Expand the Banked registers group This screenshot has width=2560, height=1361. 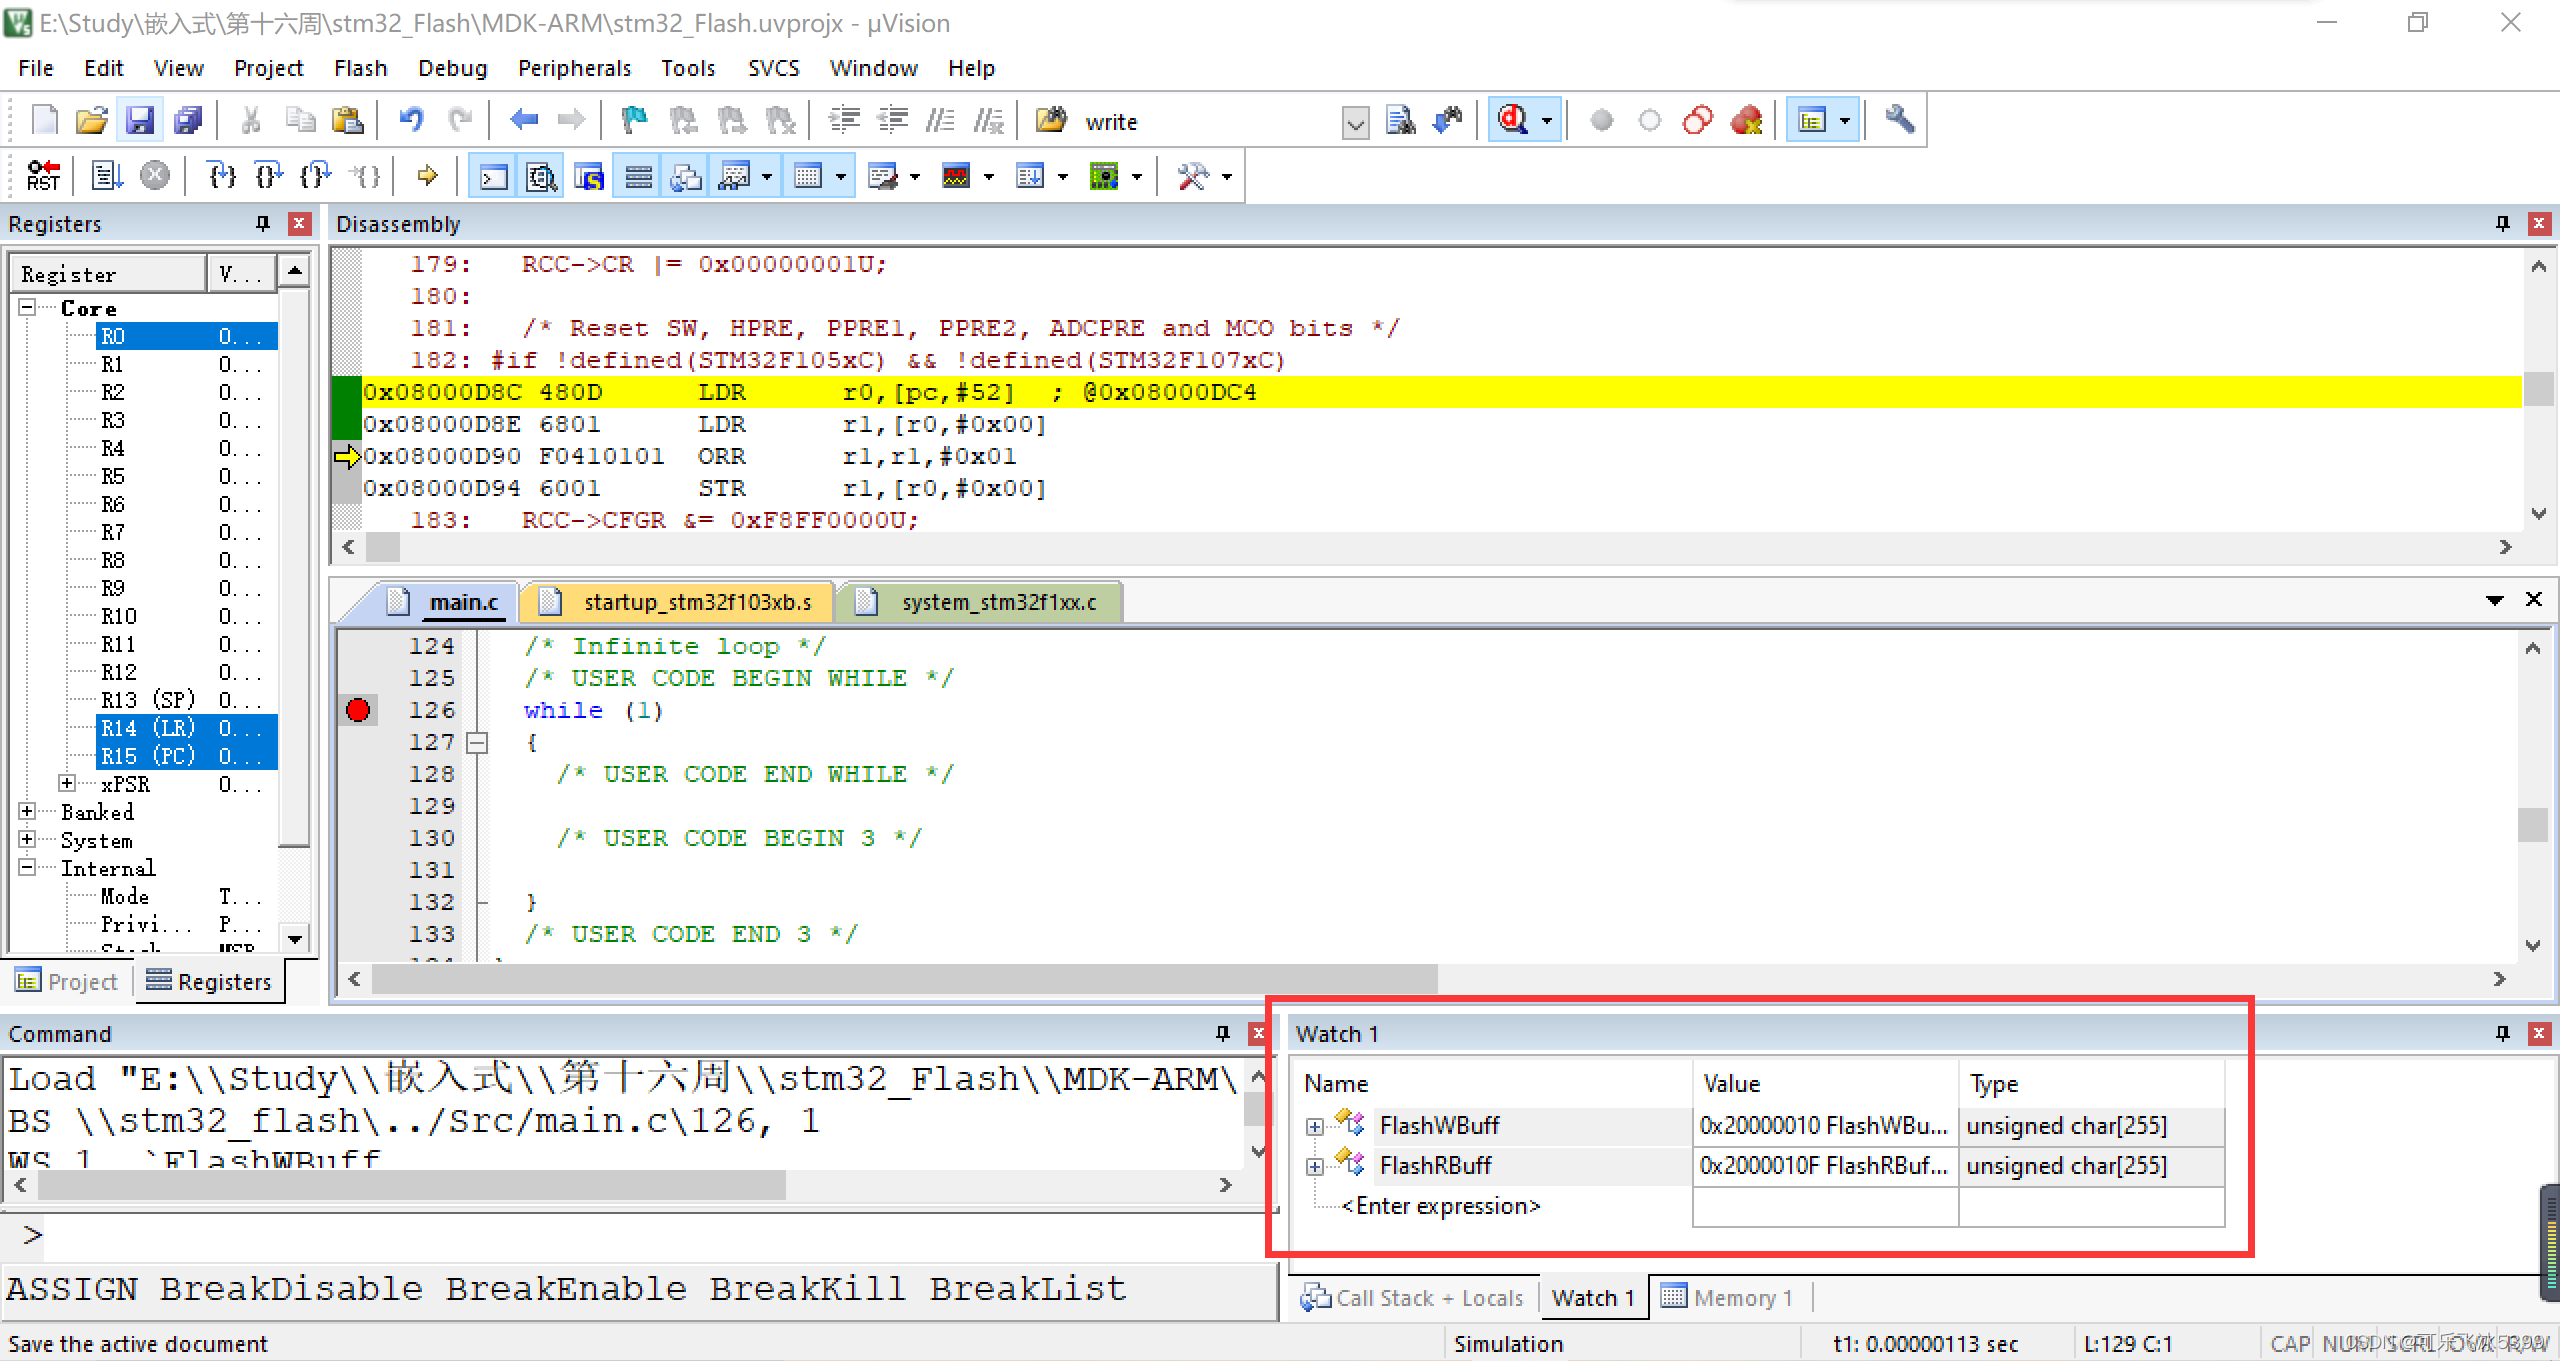point(27,812)
